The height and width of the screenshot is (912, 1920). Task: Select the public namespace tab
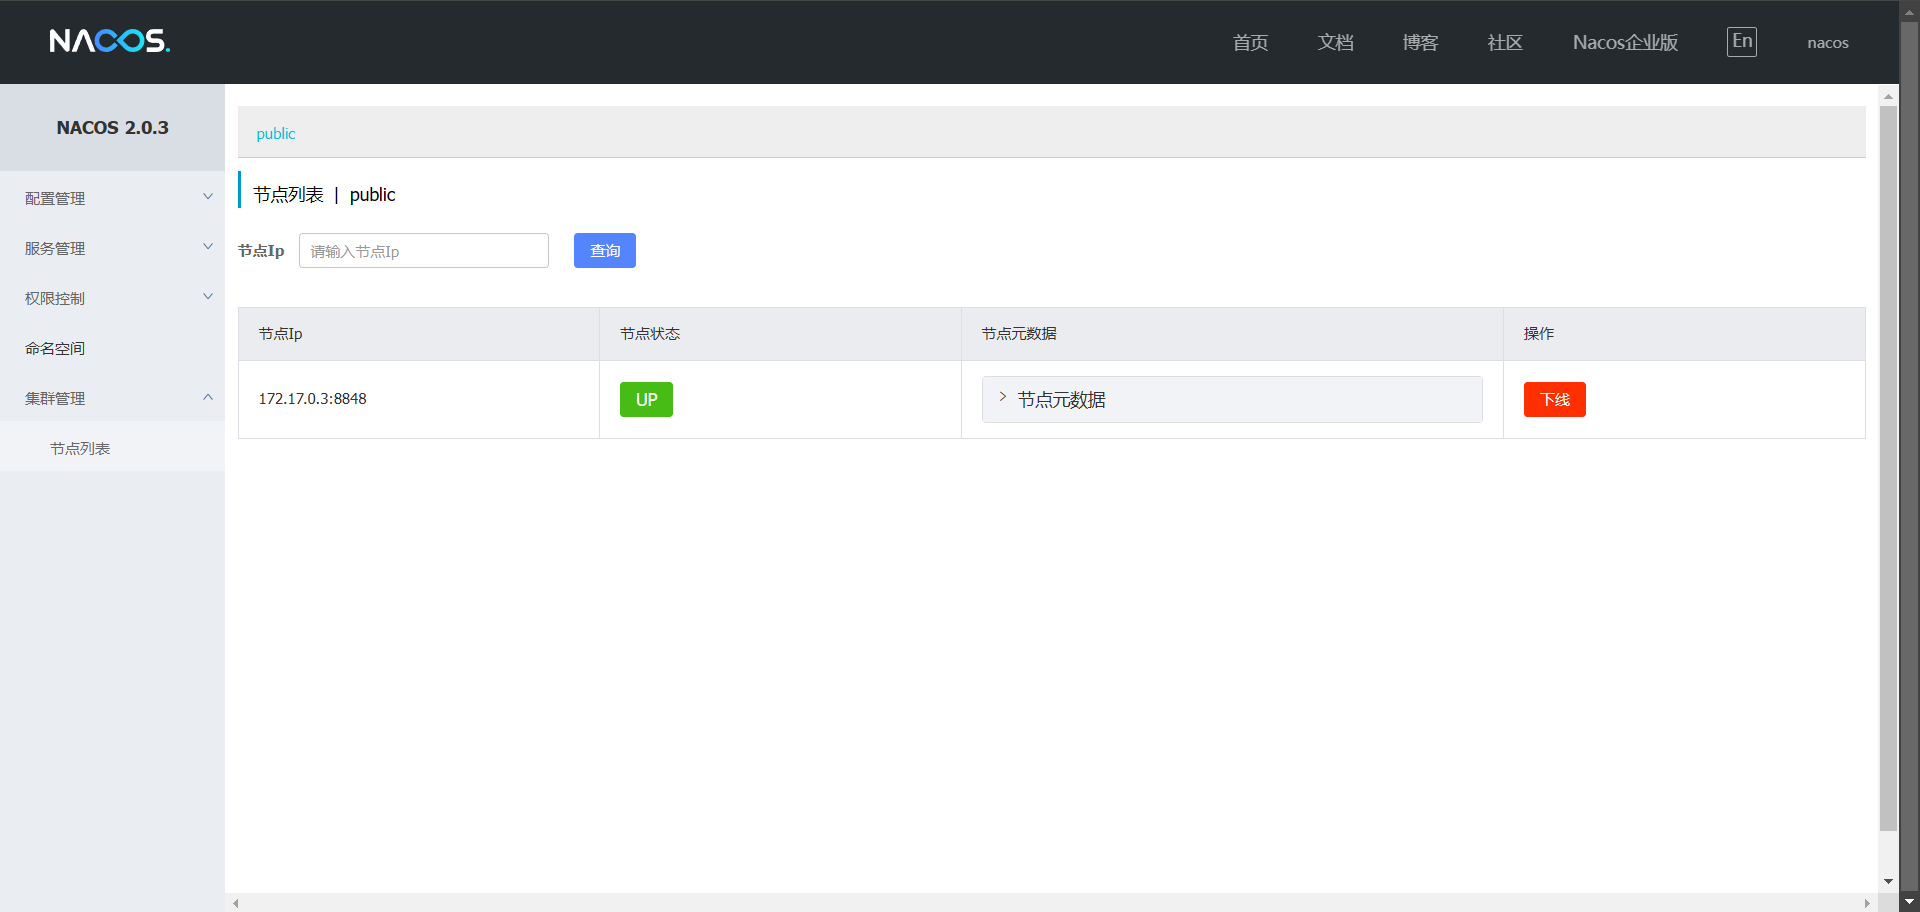276,133
